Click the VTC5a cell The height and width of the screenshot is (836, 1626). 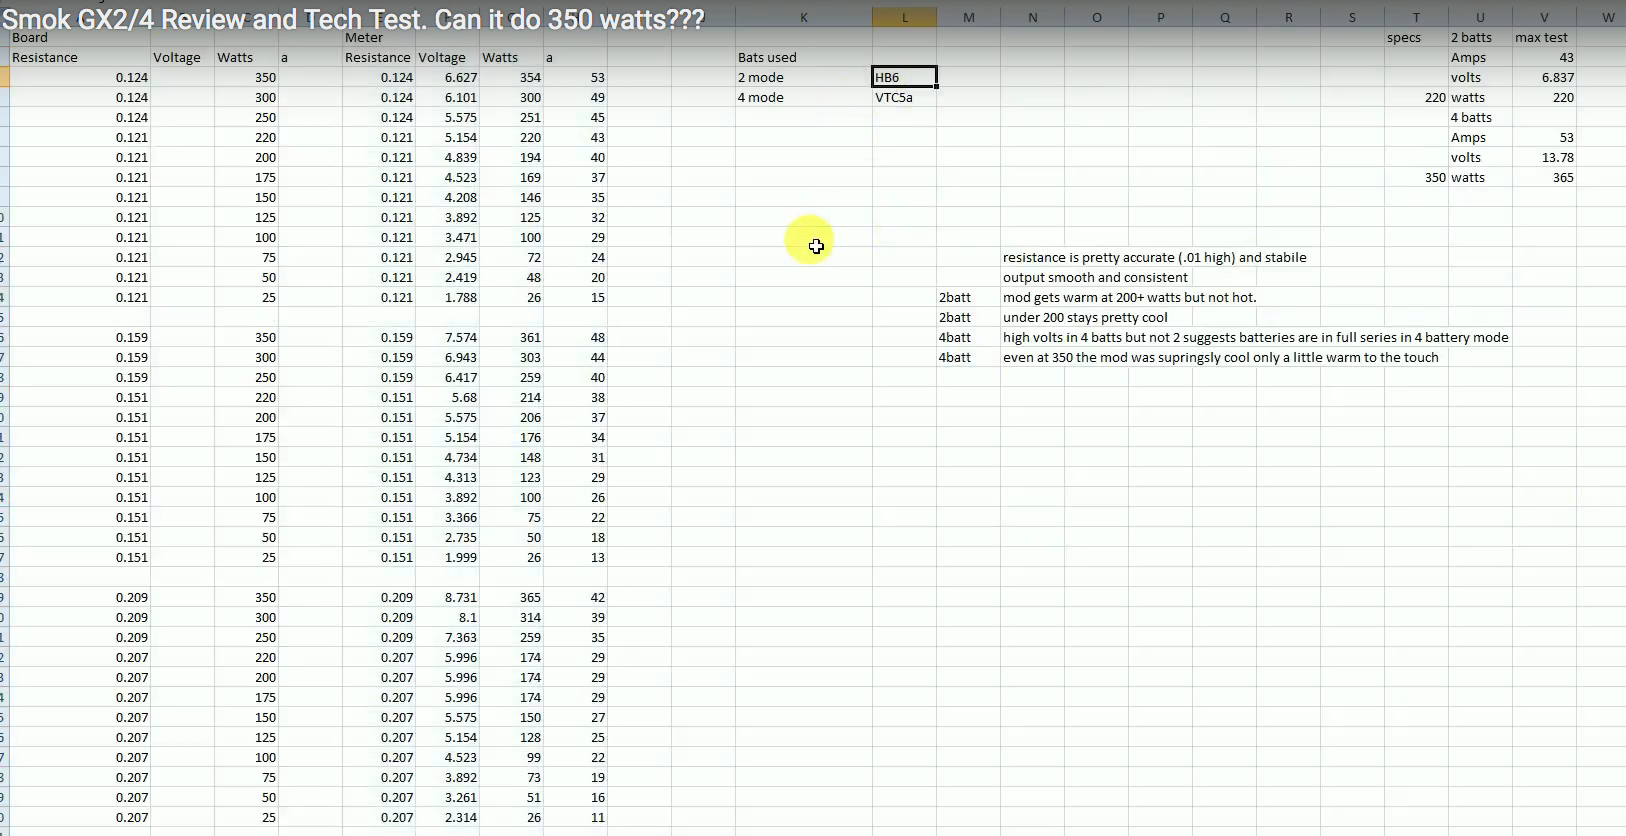coord(904,97)
